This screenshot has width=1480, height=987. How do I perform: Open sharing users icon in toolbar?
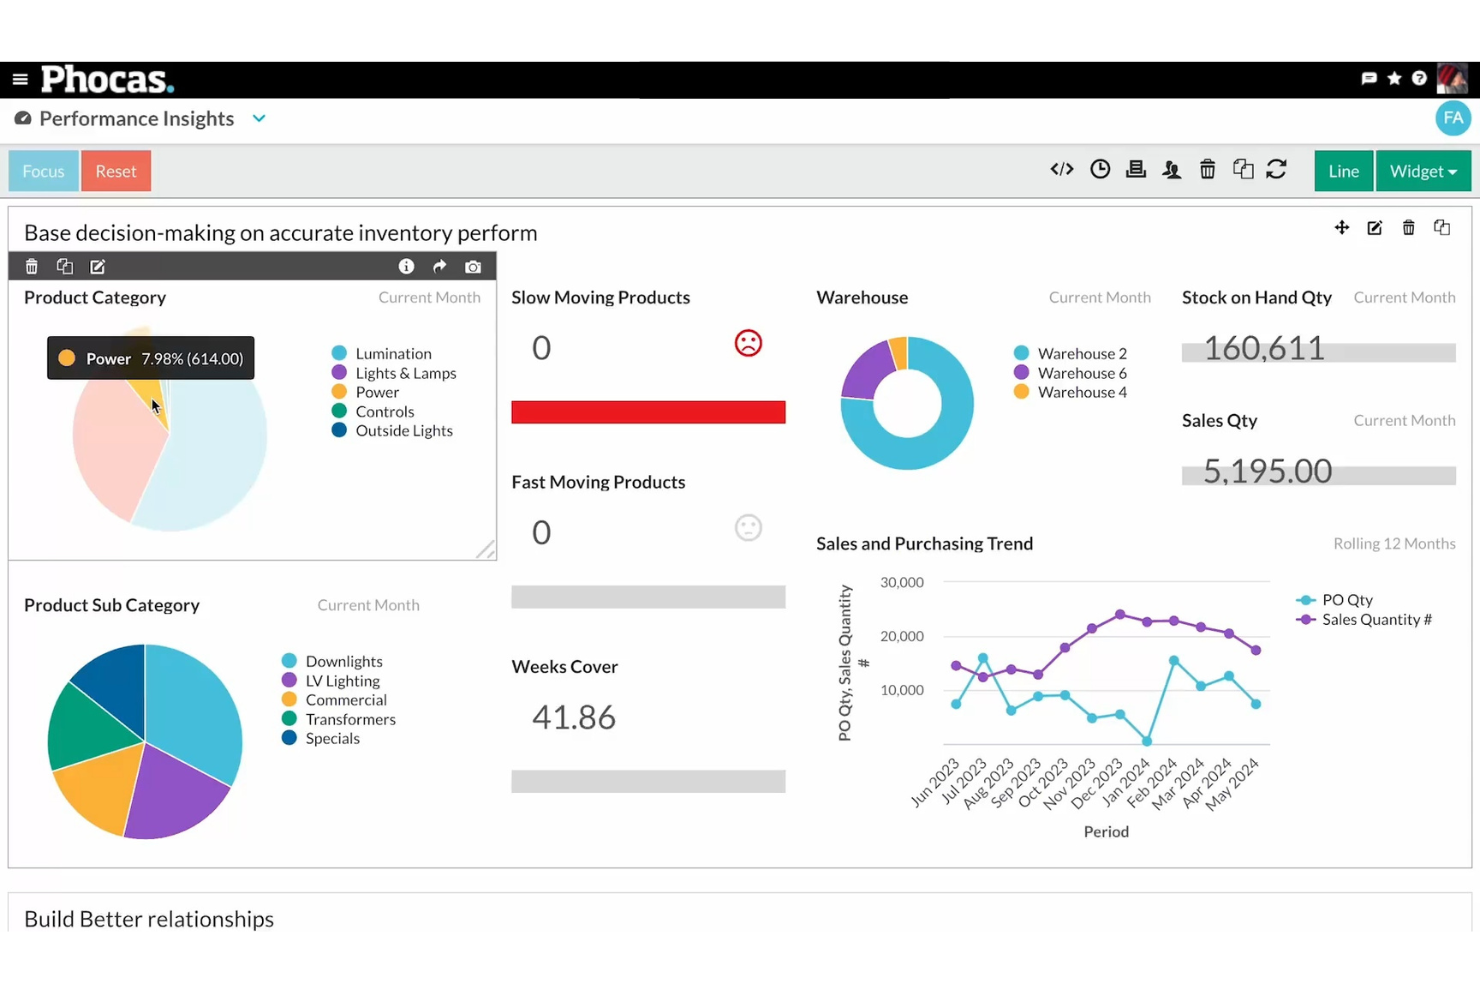(x=1171, y=169)
